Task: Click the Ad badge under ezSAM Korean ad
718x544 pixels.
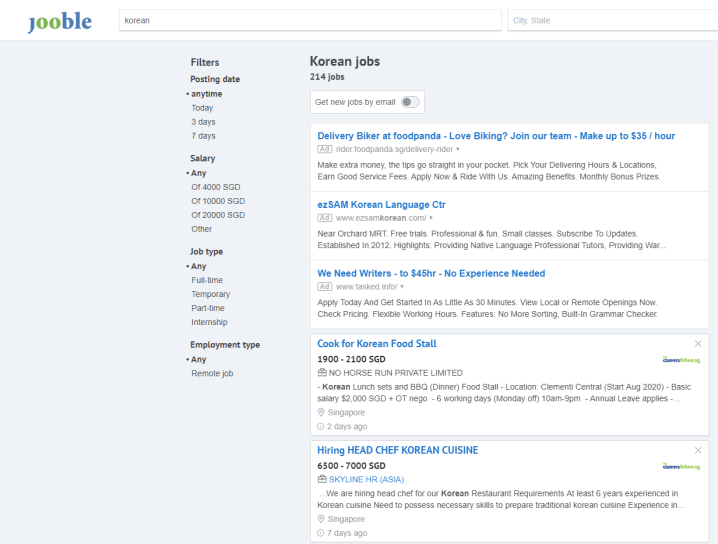Action: pyautogui.click(x=325, y=218)
